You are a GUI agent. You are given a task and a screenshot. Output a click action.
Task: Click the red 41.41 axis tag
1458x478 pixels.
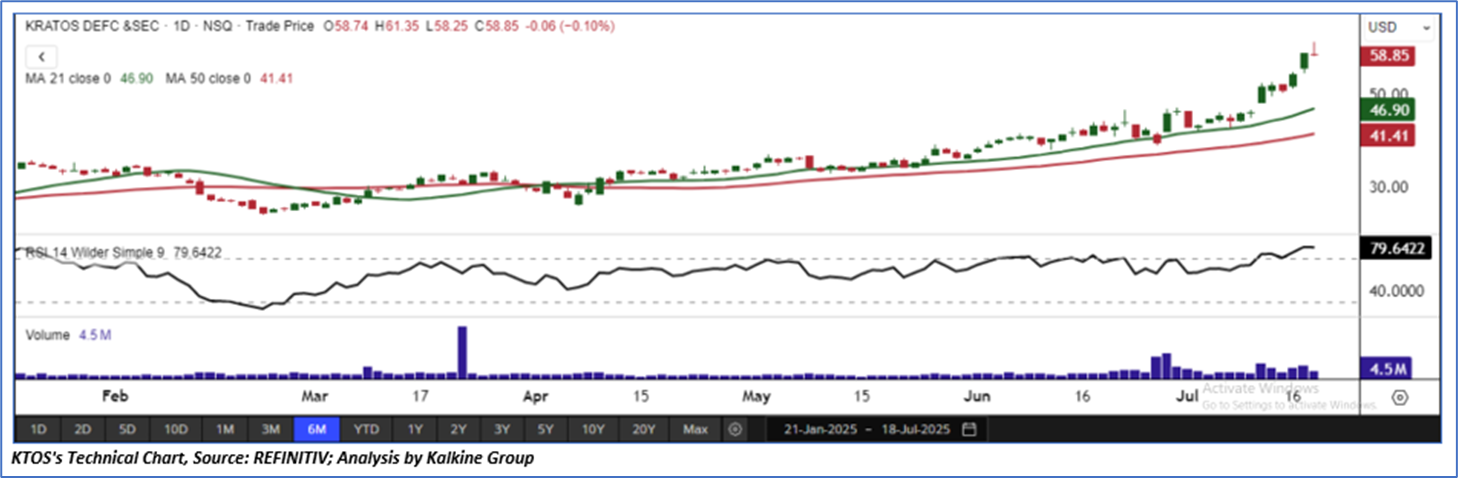pos(1388,135)
